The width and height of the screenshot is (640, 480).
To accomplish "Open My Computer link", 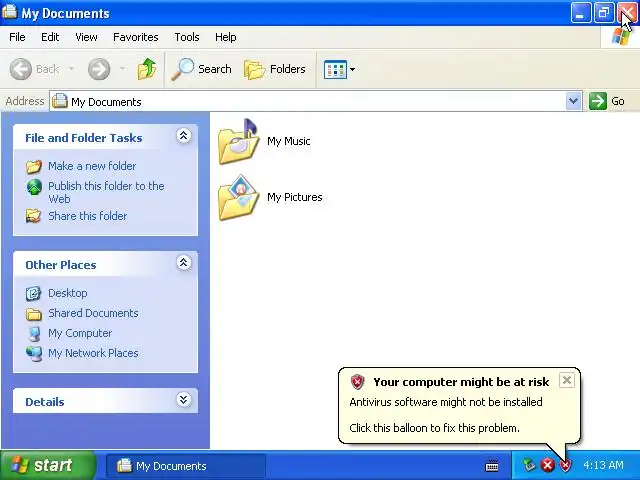I will point(80,333).
